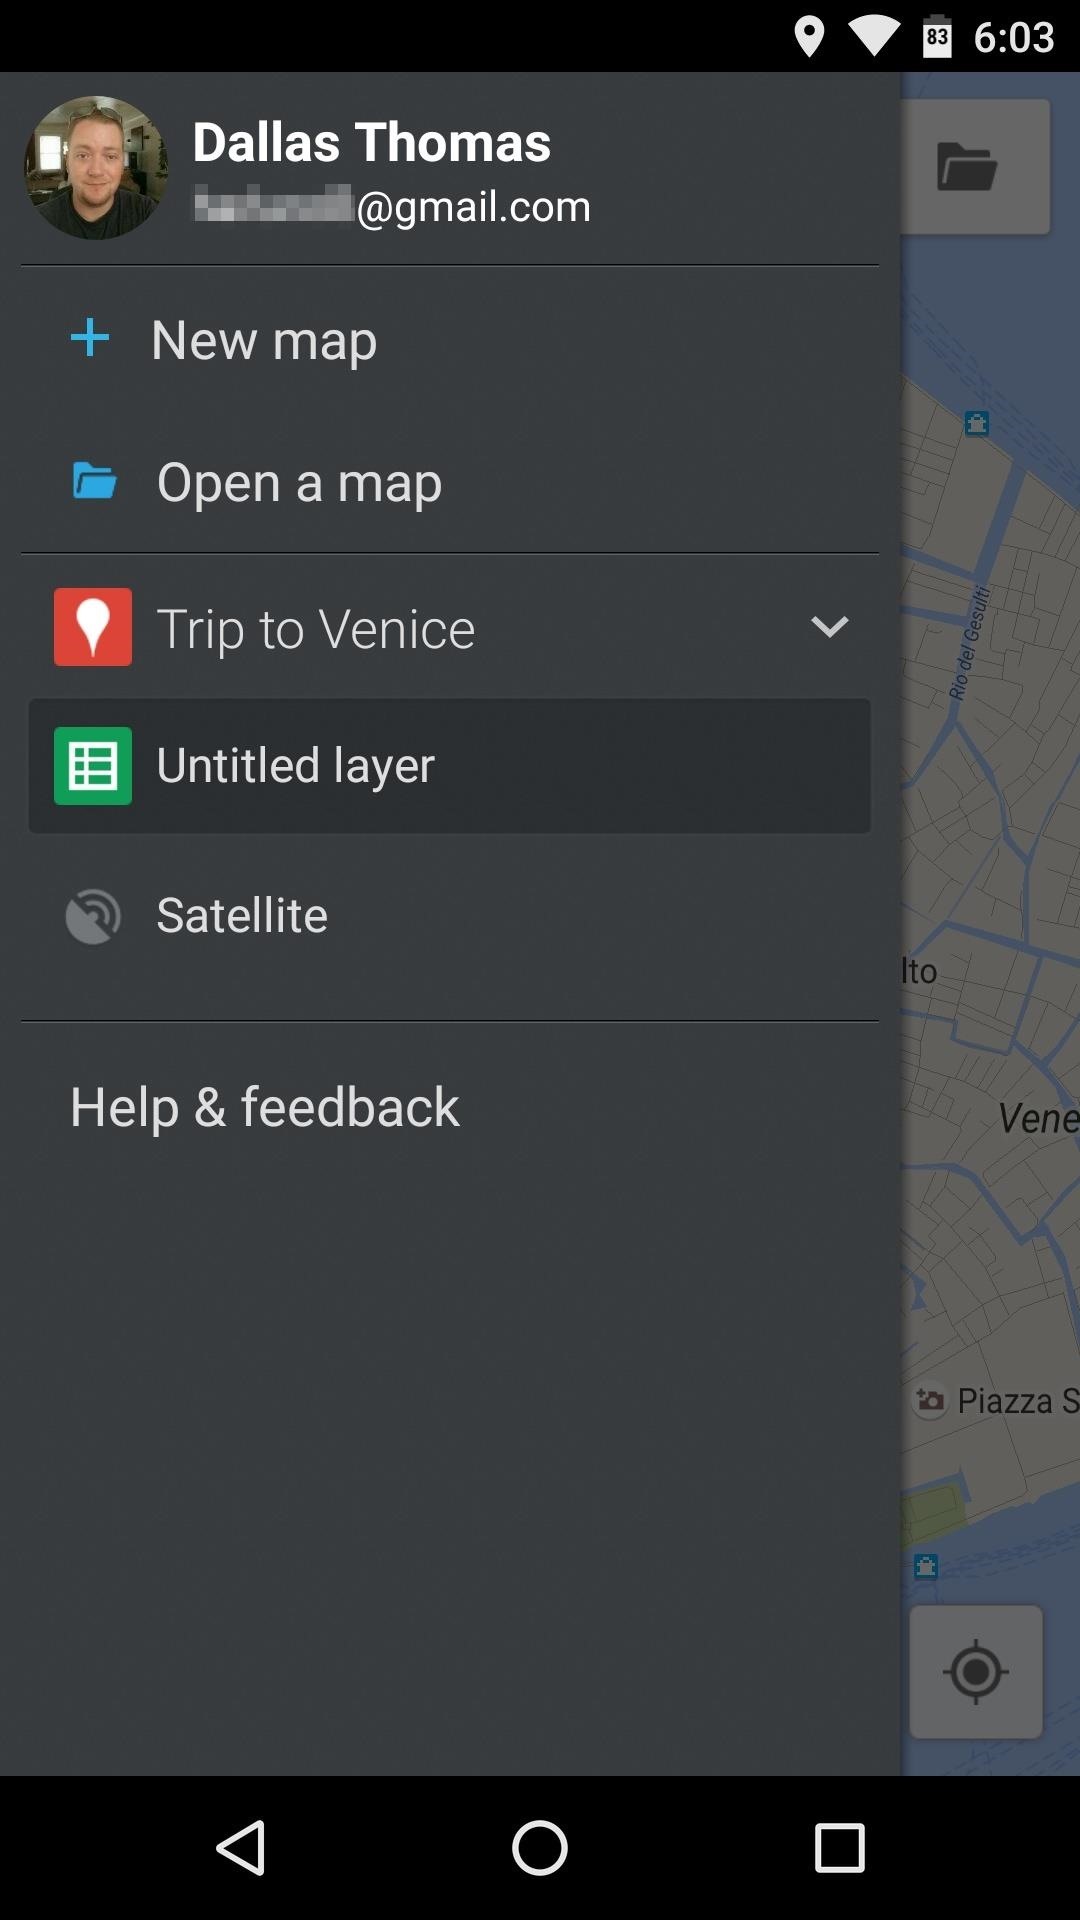Tap the Piazza camera marker on the map
1080x1920 pixels.
tap(931, 1400)
